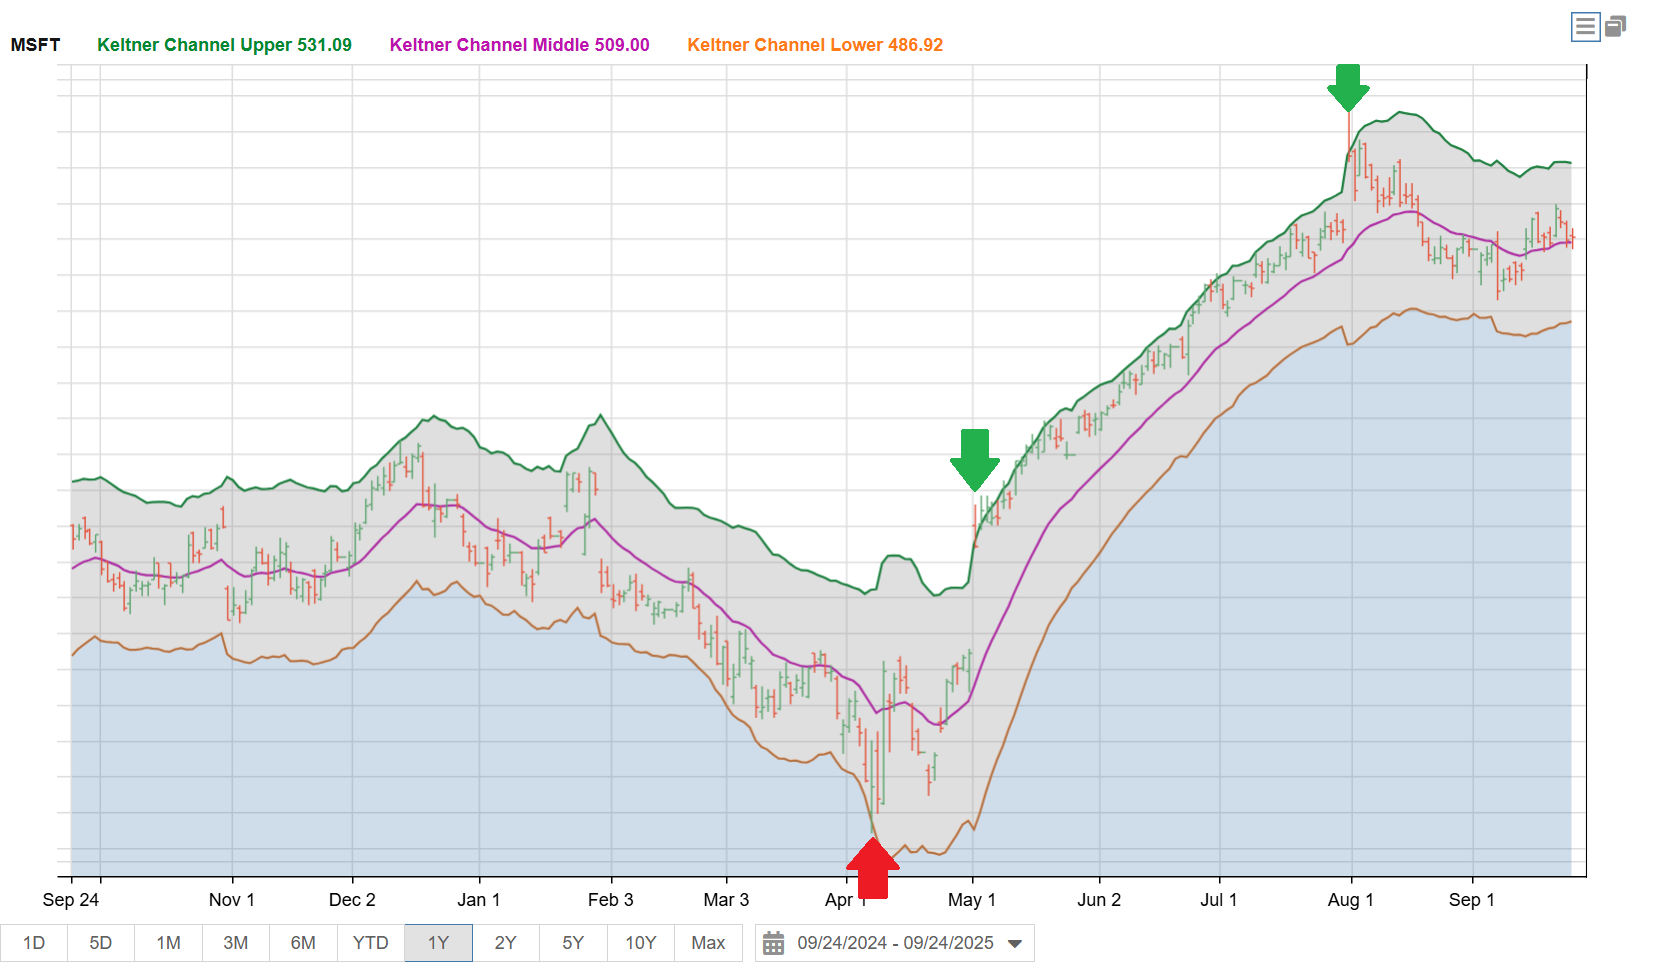Toggle the Keltner Channel Lower legend item
1663x968 pixels.
814,45
